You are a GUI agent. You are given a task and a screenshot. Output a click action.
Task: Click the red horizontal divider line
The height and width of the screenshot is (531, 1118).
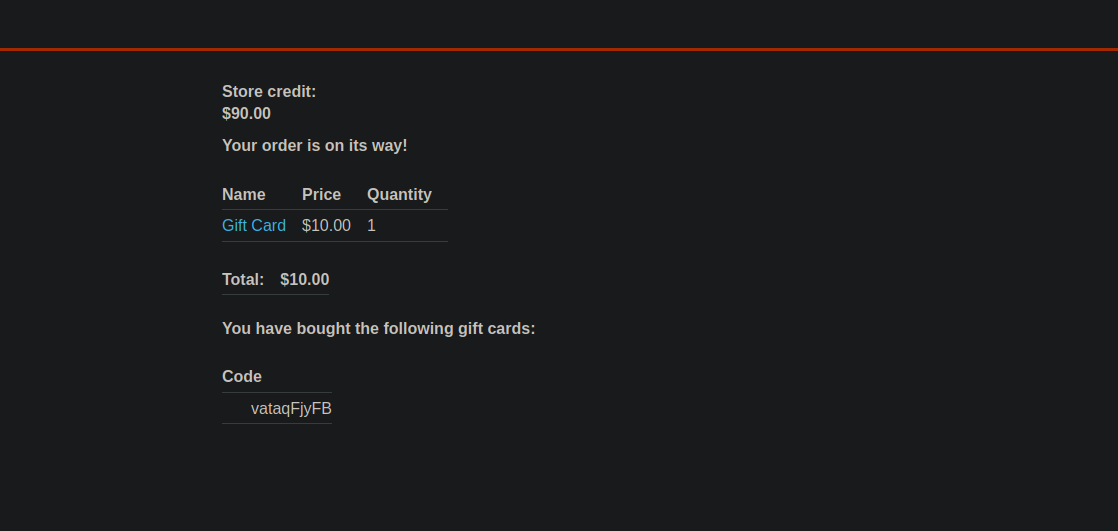[559, 48]
